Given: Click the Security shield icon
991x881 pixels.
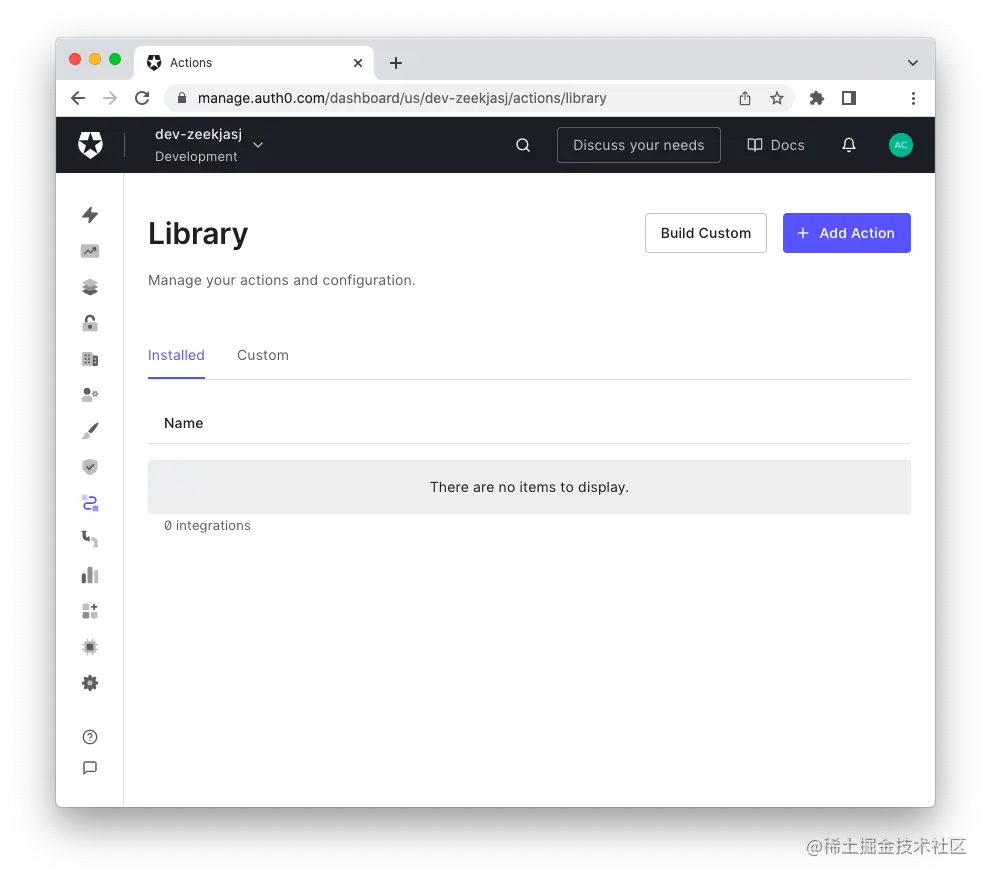Looking at the screenshot, I should [x=89, y=466].
